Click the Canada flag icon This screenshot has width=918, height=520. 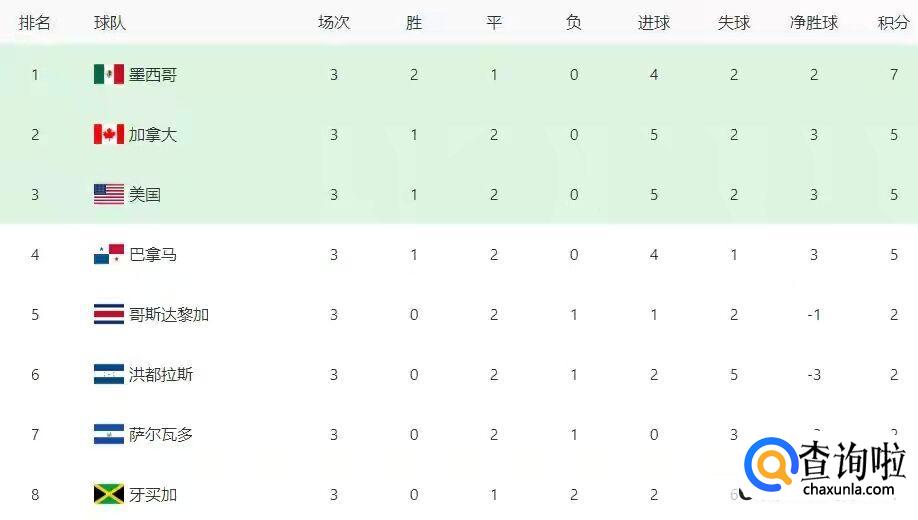click(108, 134)
